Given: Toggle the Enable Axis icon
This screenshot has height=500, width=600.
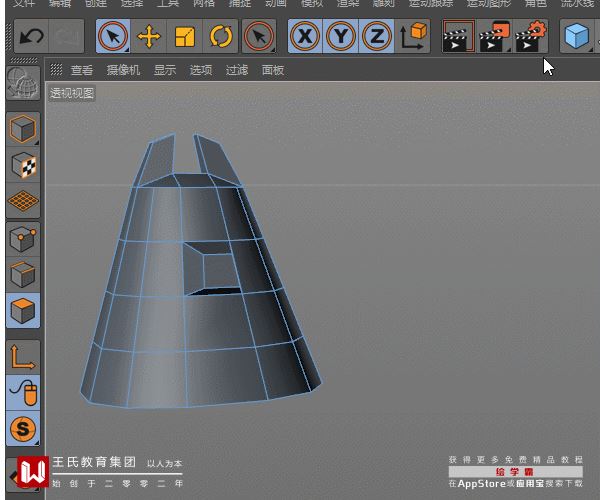Looking at the screenshot, I should click(23, 357).
